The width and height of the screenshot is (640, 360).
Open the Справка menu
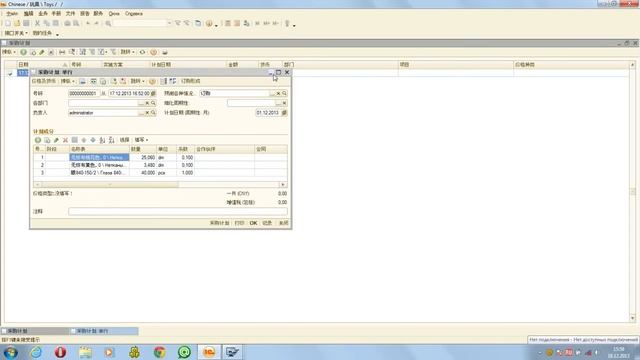134,14
